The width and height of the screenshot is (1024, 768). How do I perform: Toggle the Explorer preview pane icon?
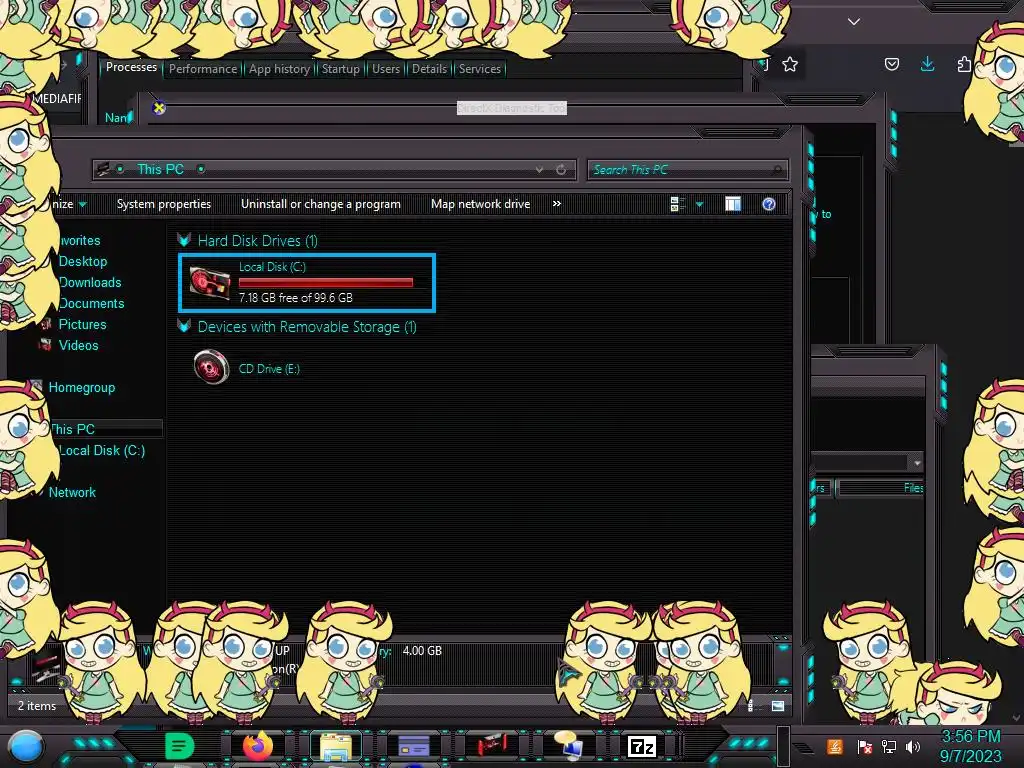click(x=733, y=204)
